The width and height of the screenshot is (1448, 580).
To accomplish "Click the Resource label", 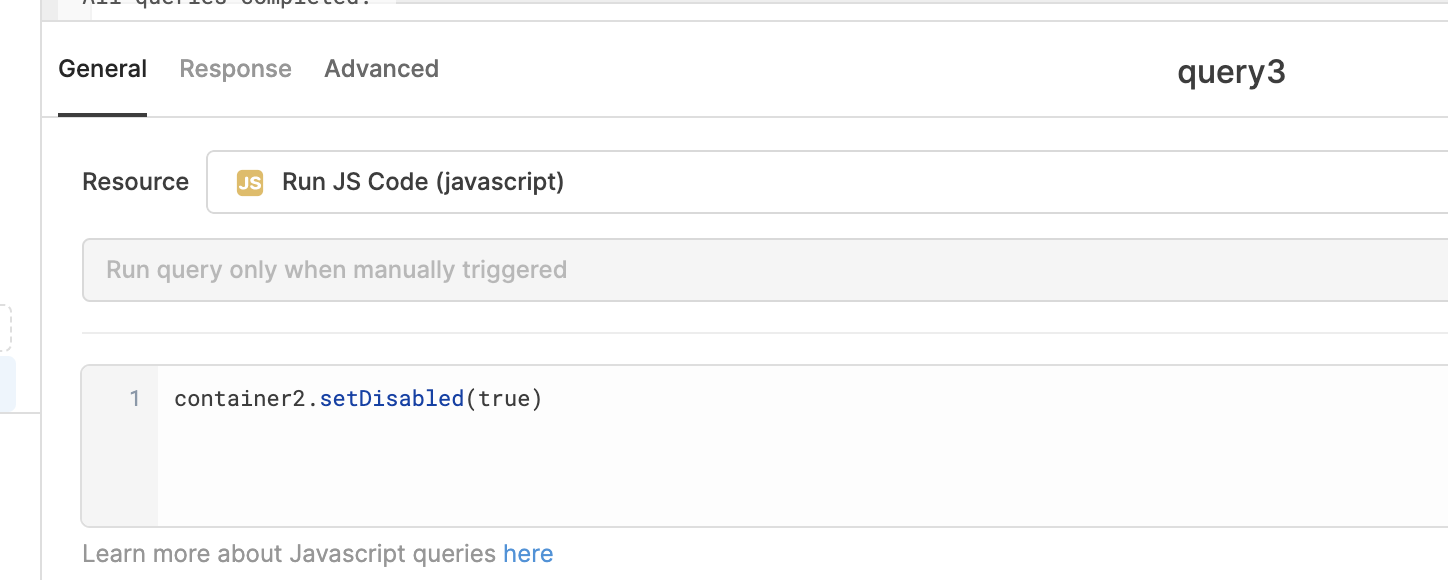I will (135, 182).
